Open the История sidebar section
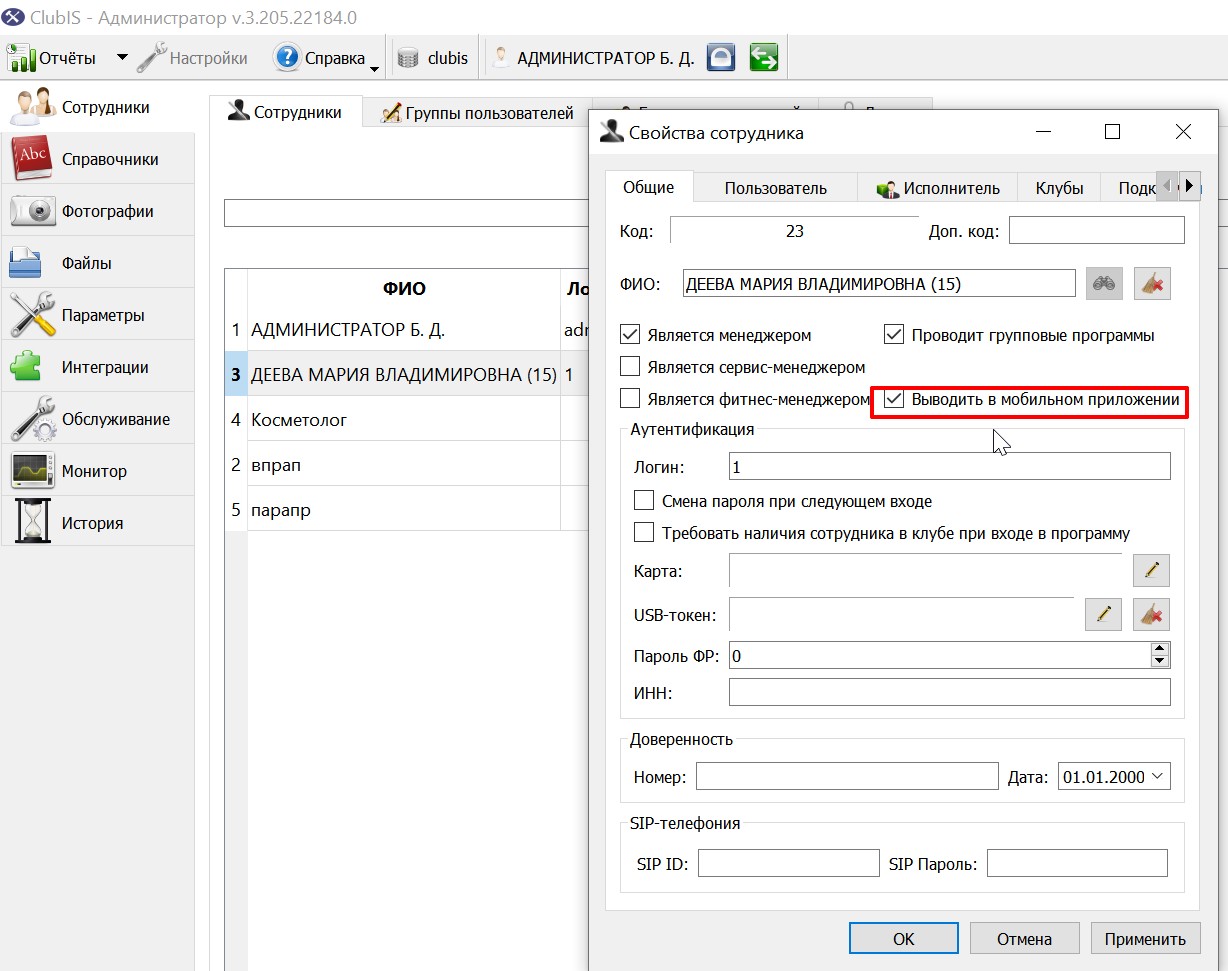Image resolution: width=1228 pixels, height=971 pixels. click(x=97, y=523)
